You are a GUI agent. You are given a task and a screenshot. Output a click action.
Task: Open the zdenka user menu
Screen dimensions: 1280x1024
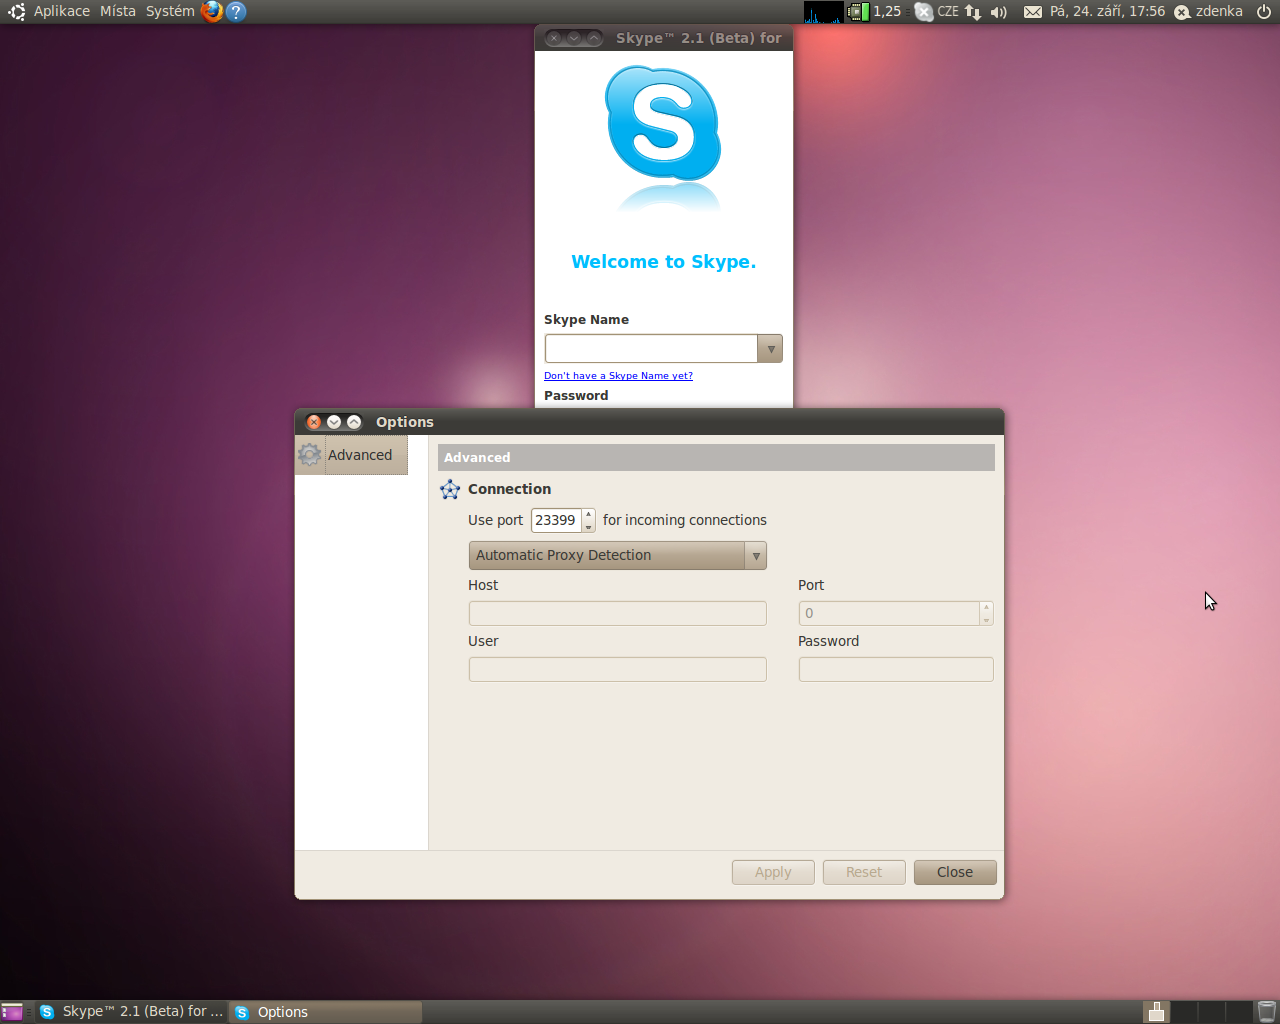pos(1219,12)
